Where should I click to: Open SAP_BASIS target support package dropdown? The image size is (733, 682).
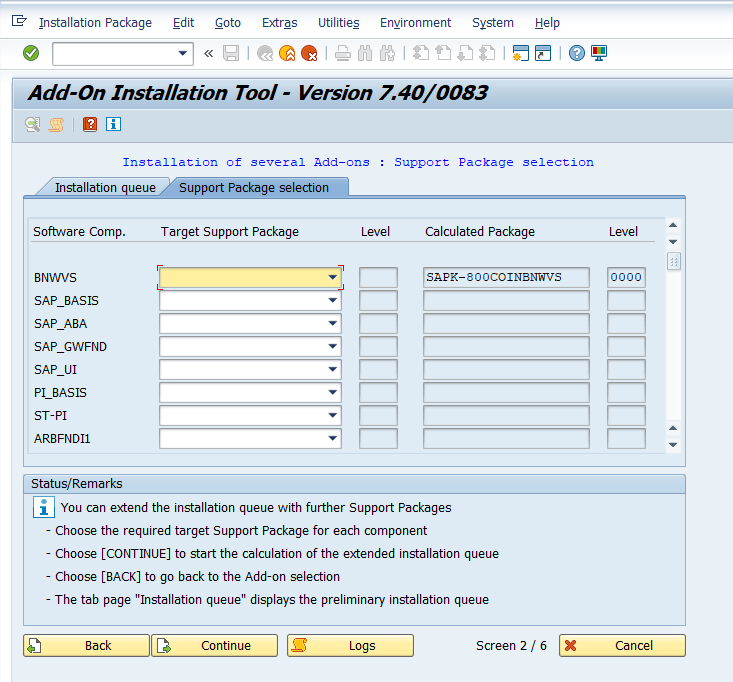332,301
